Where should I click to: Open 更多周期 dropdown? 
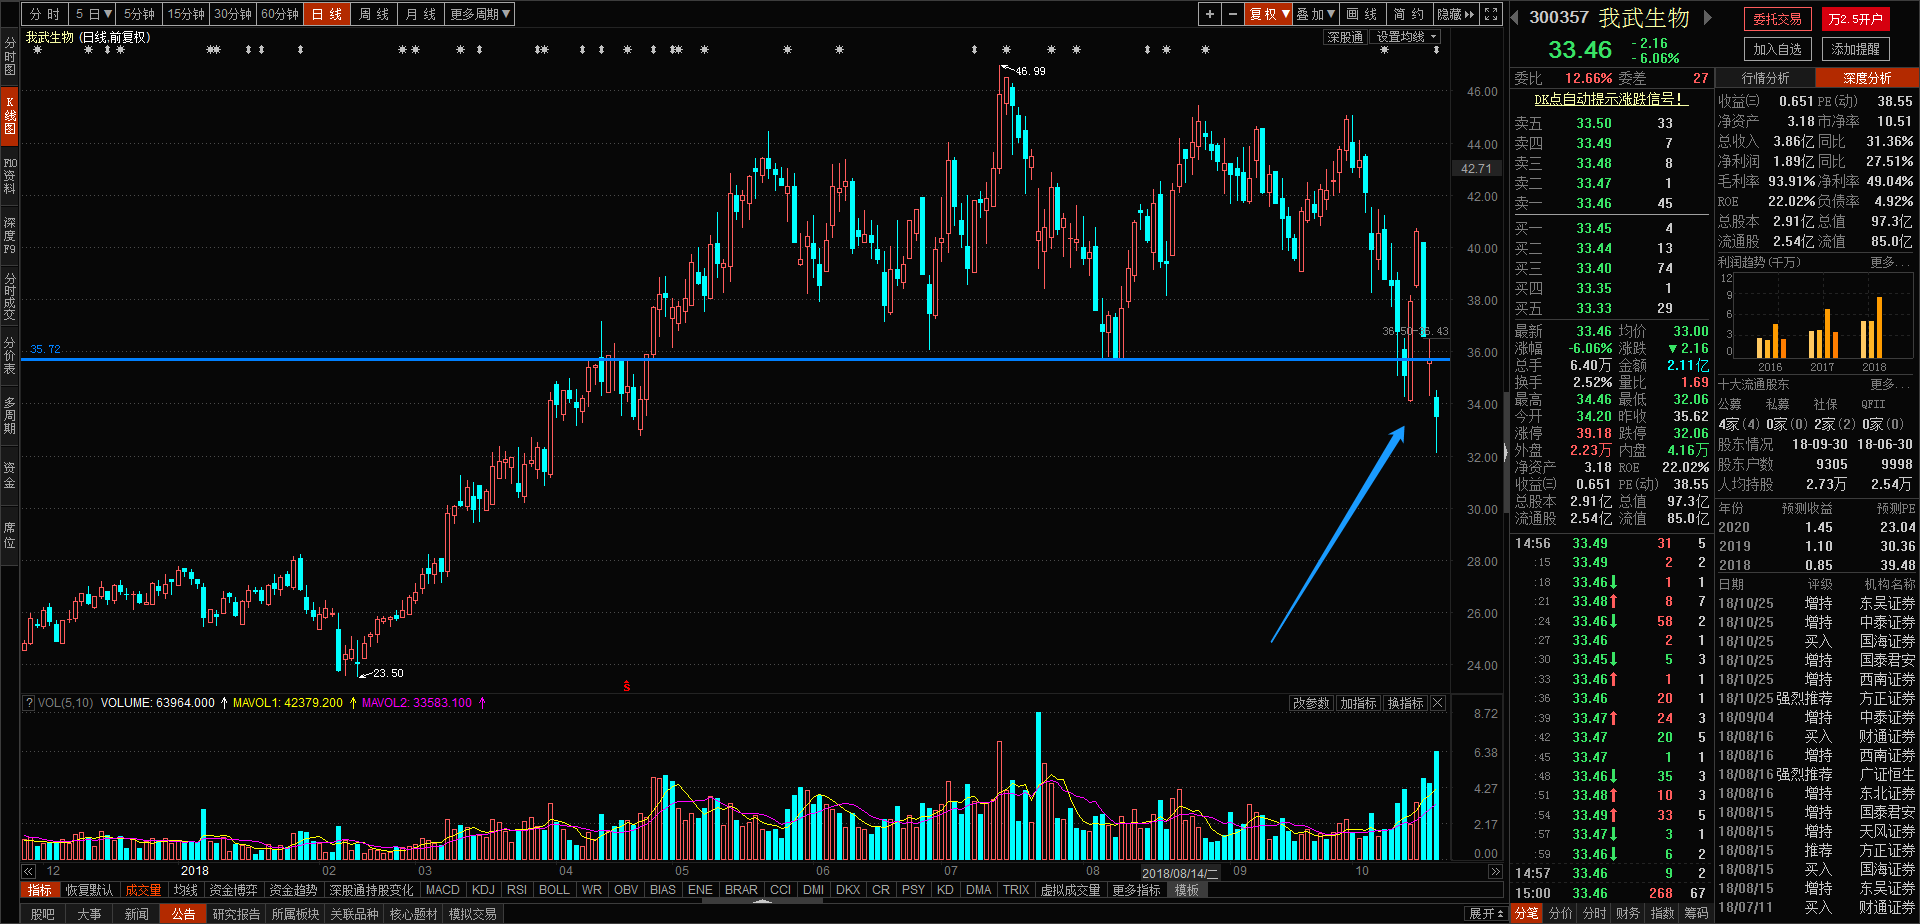coord(480,14)
